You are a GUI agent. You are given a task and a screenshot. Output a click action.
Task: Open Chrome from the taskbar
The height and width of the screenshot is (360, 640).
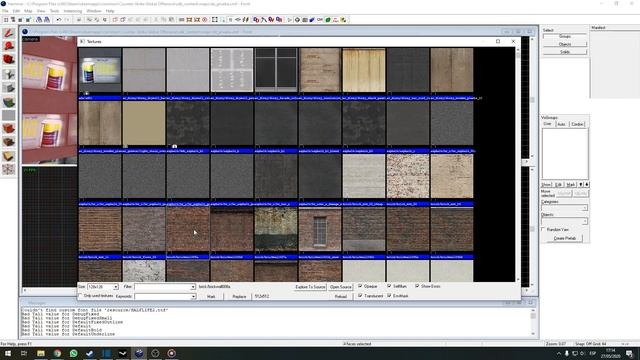coord(57,353)
